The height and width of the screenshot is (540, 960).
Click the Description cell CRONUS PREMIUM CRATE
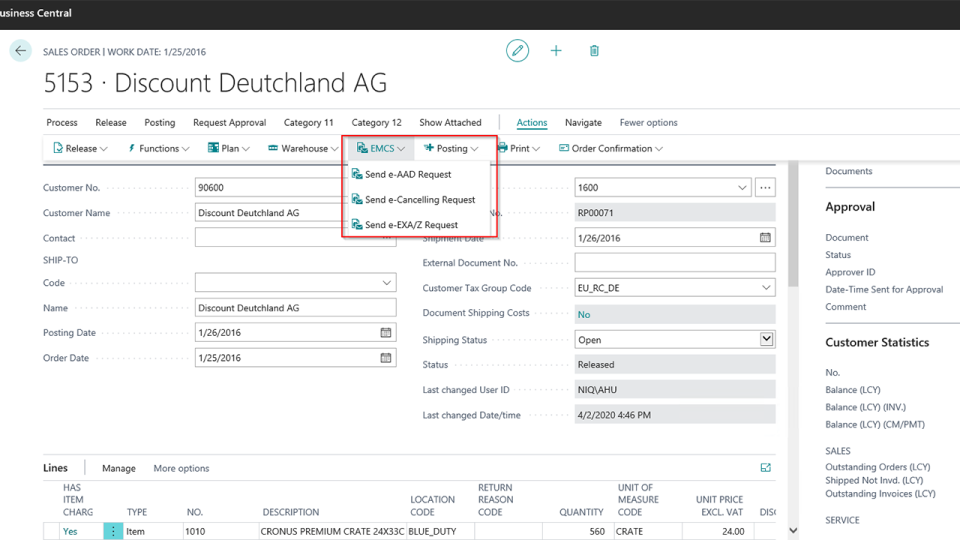332,531
